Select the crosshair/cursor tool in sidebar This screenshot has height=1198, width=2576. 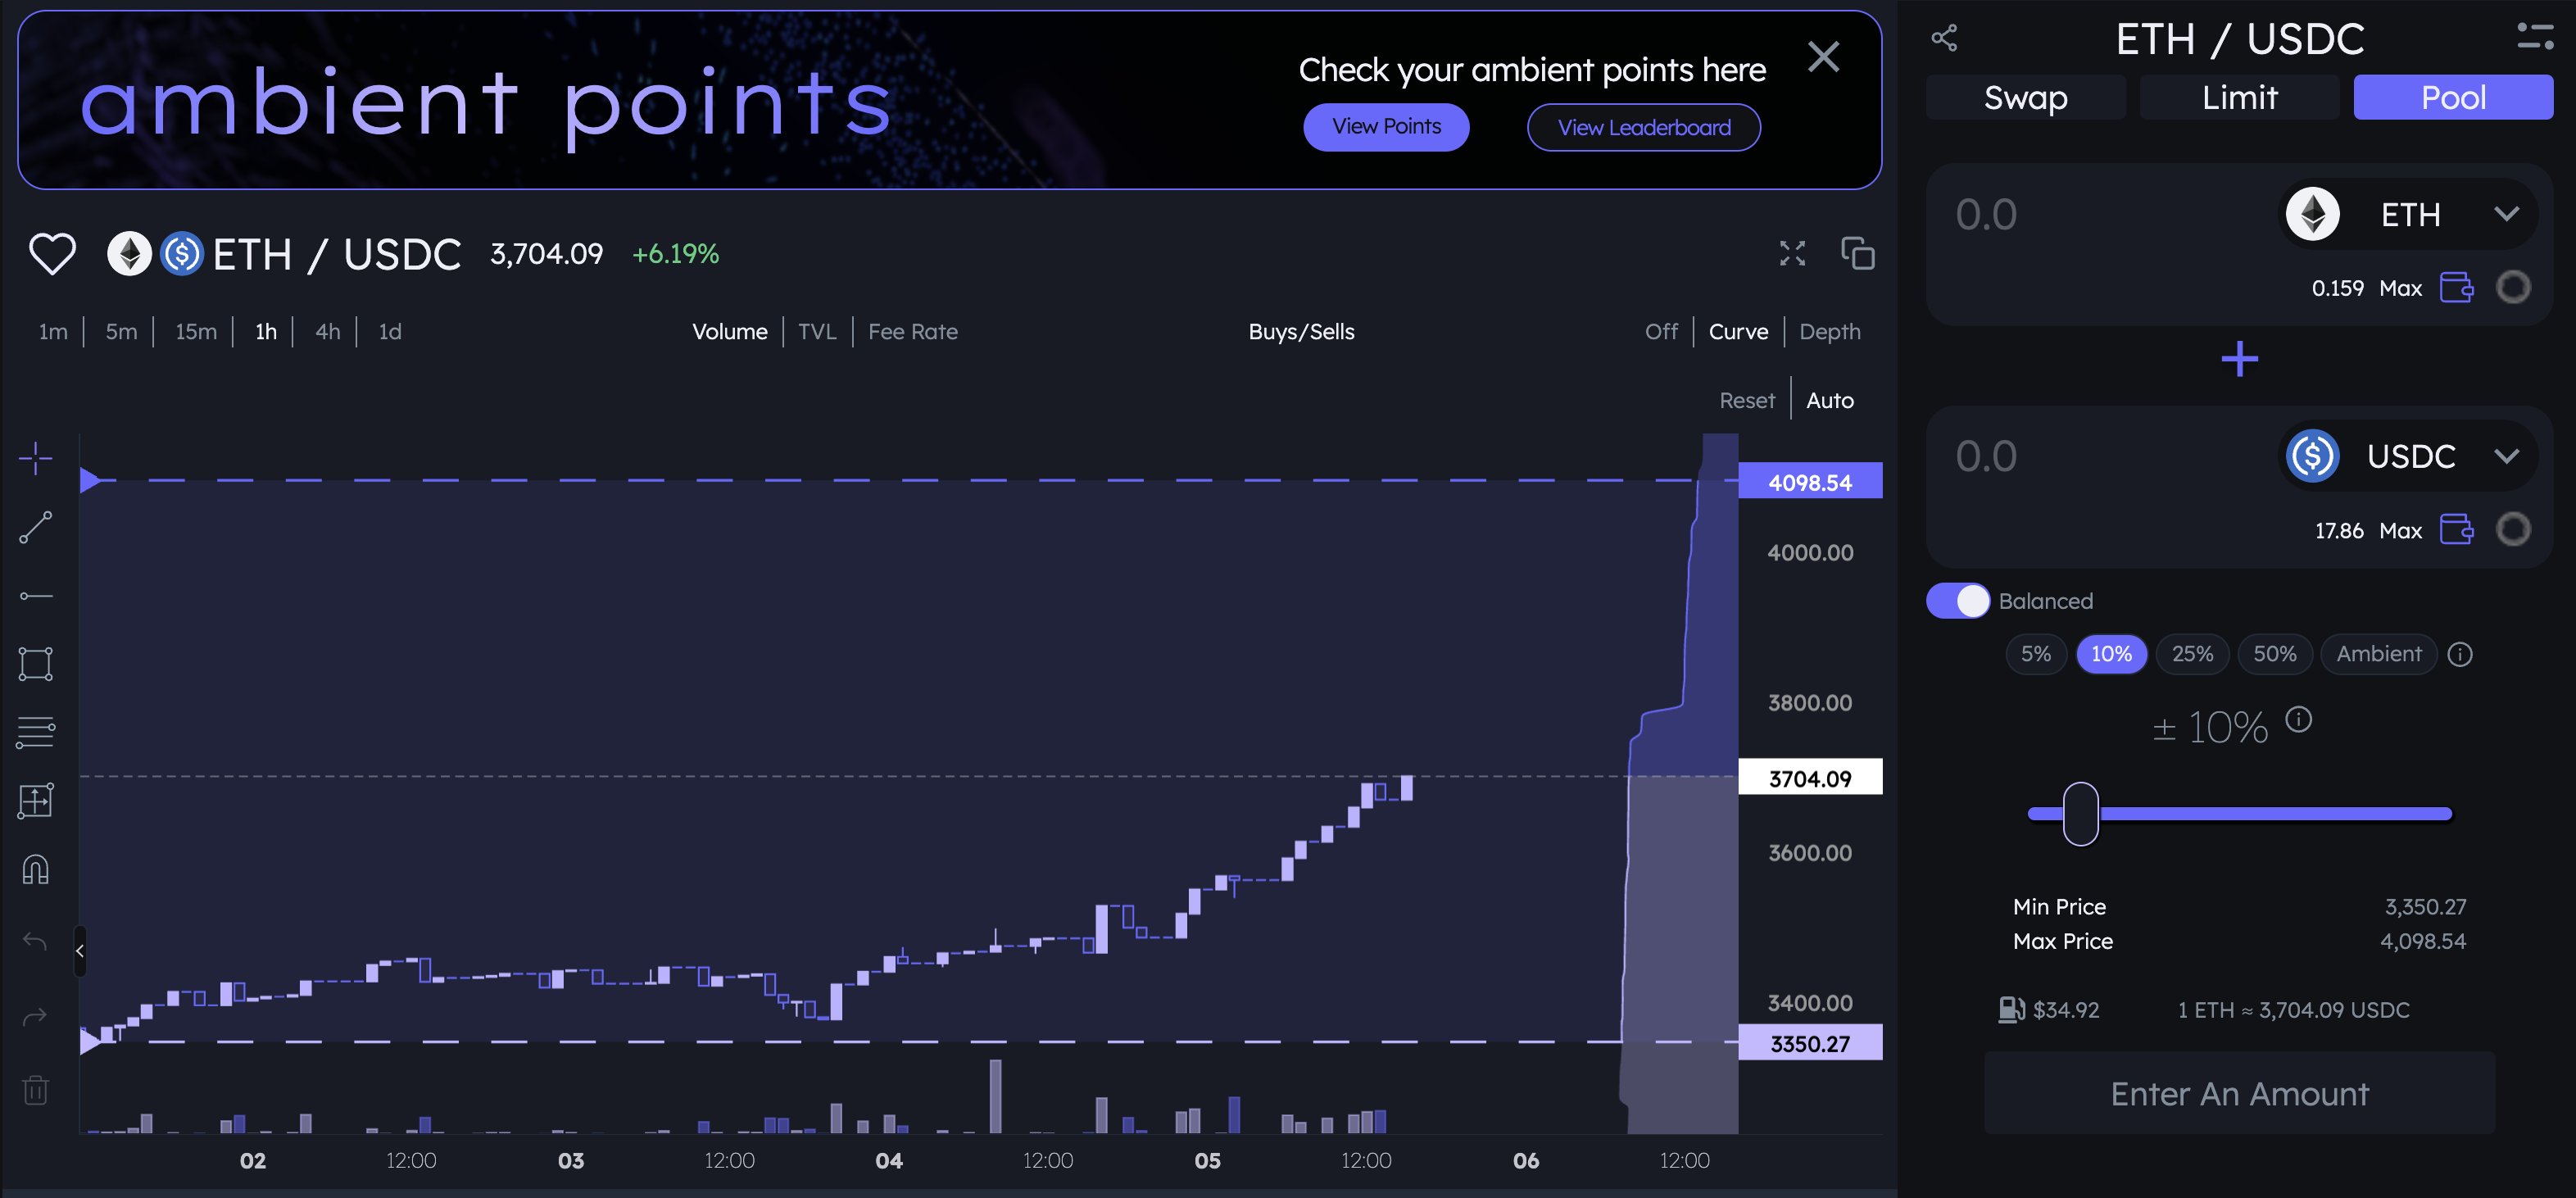click(x=34, y=459)
